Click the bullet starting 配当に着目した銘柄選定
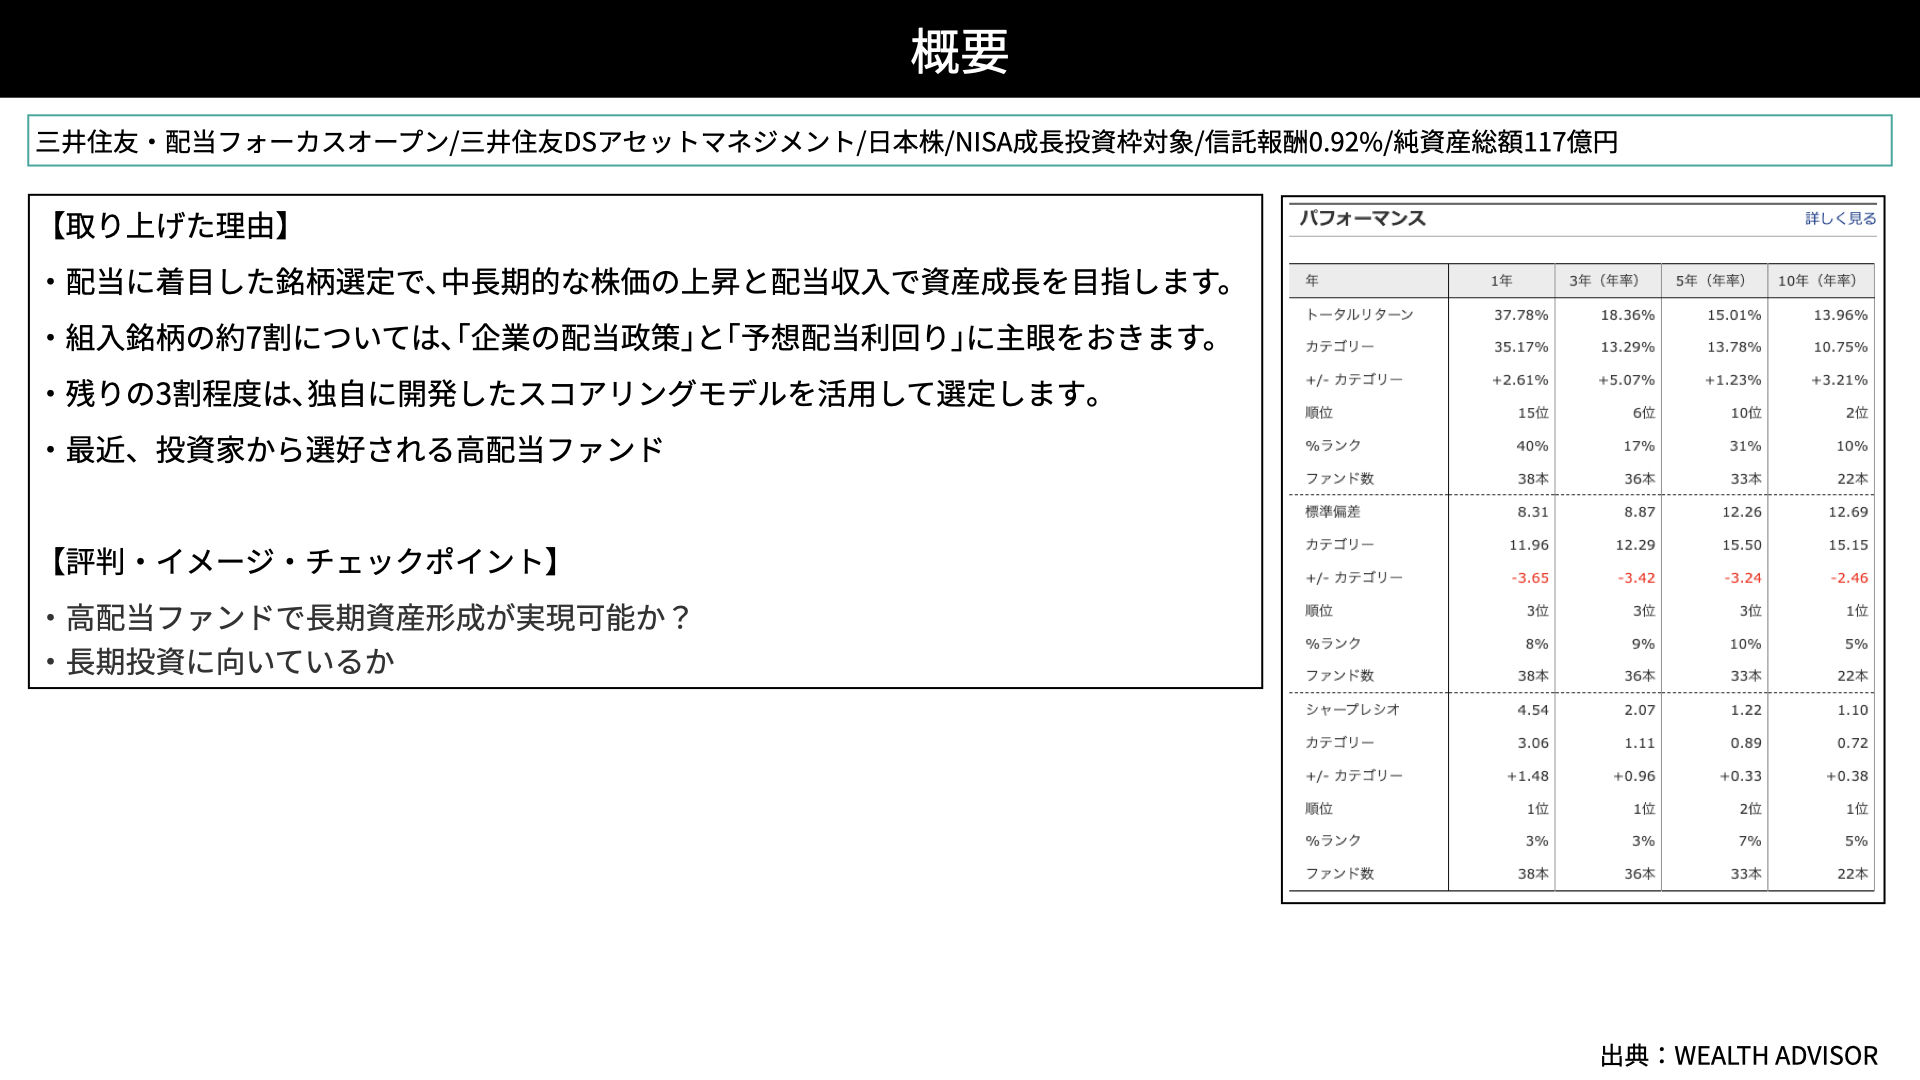This screenshot has width=1920, height=1080. click(640, 282)
